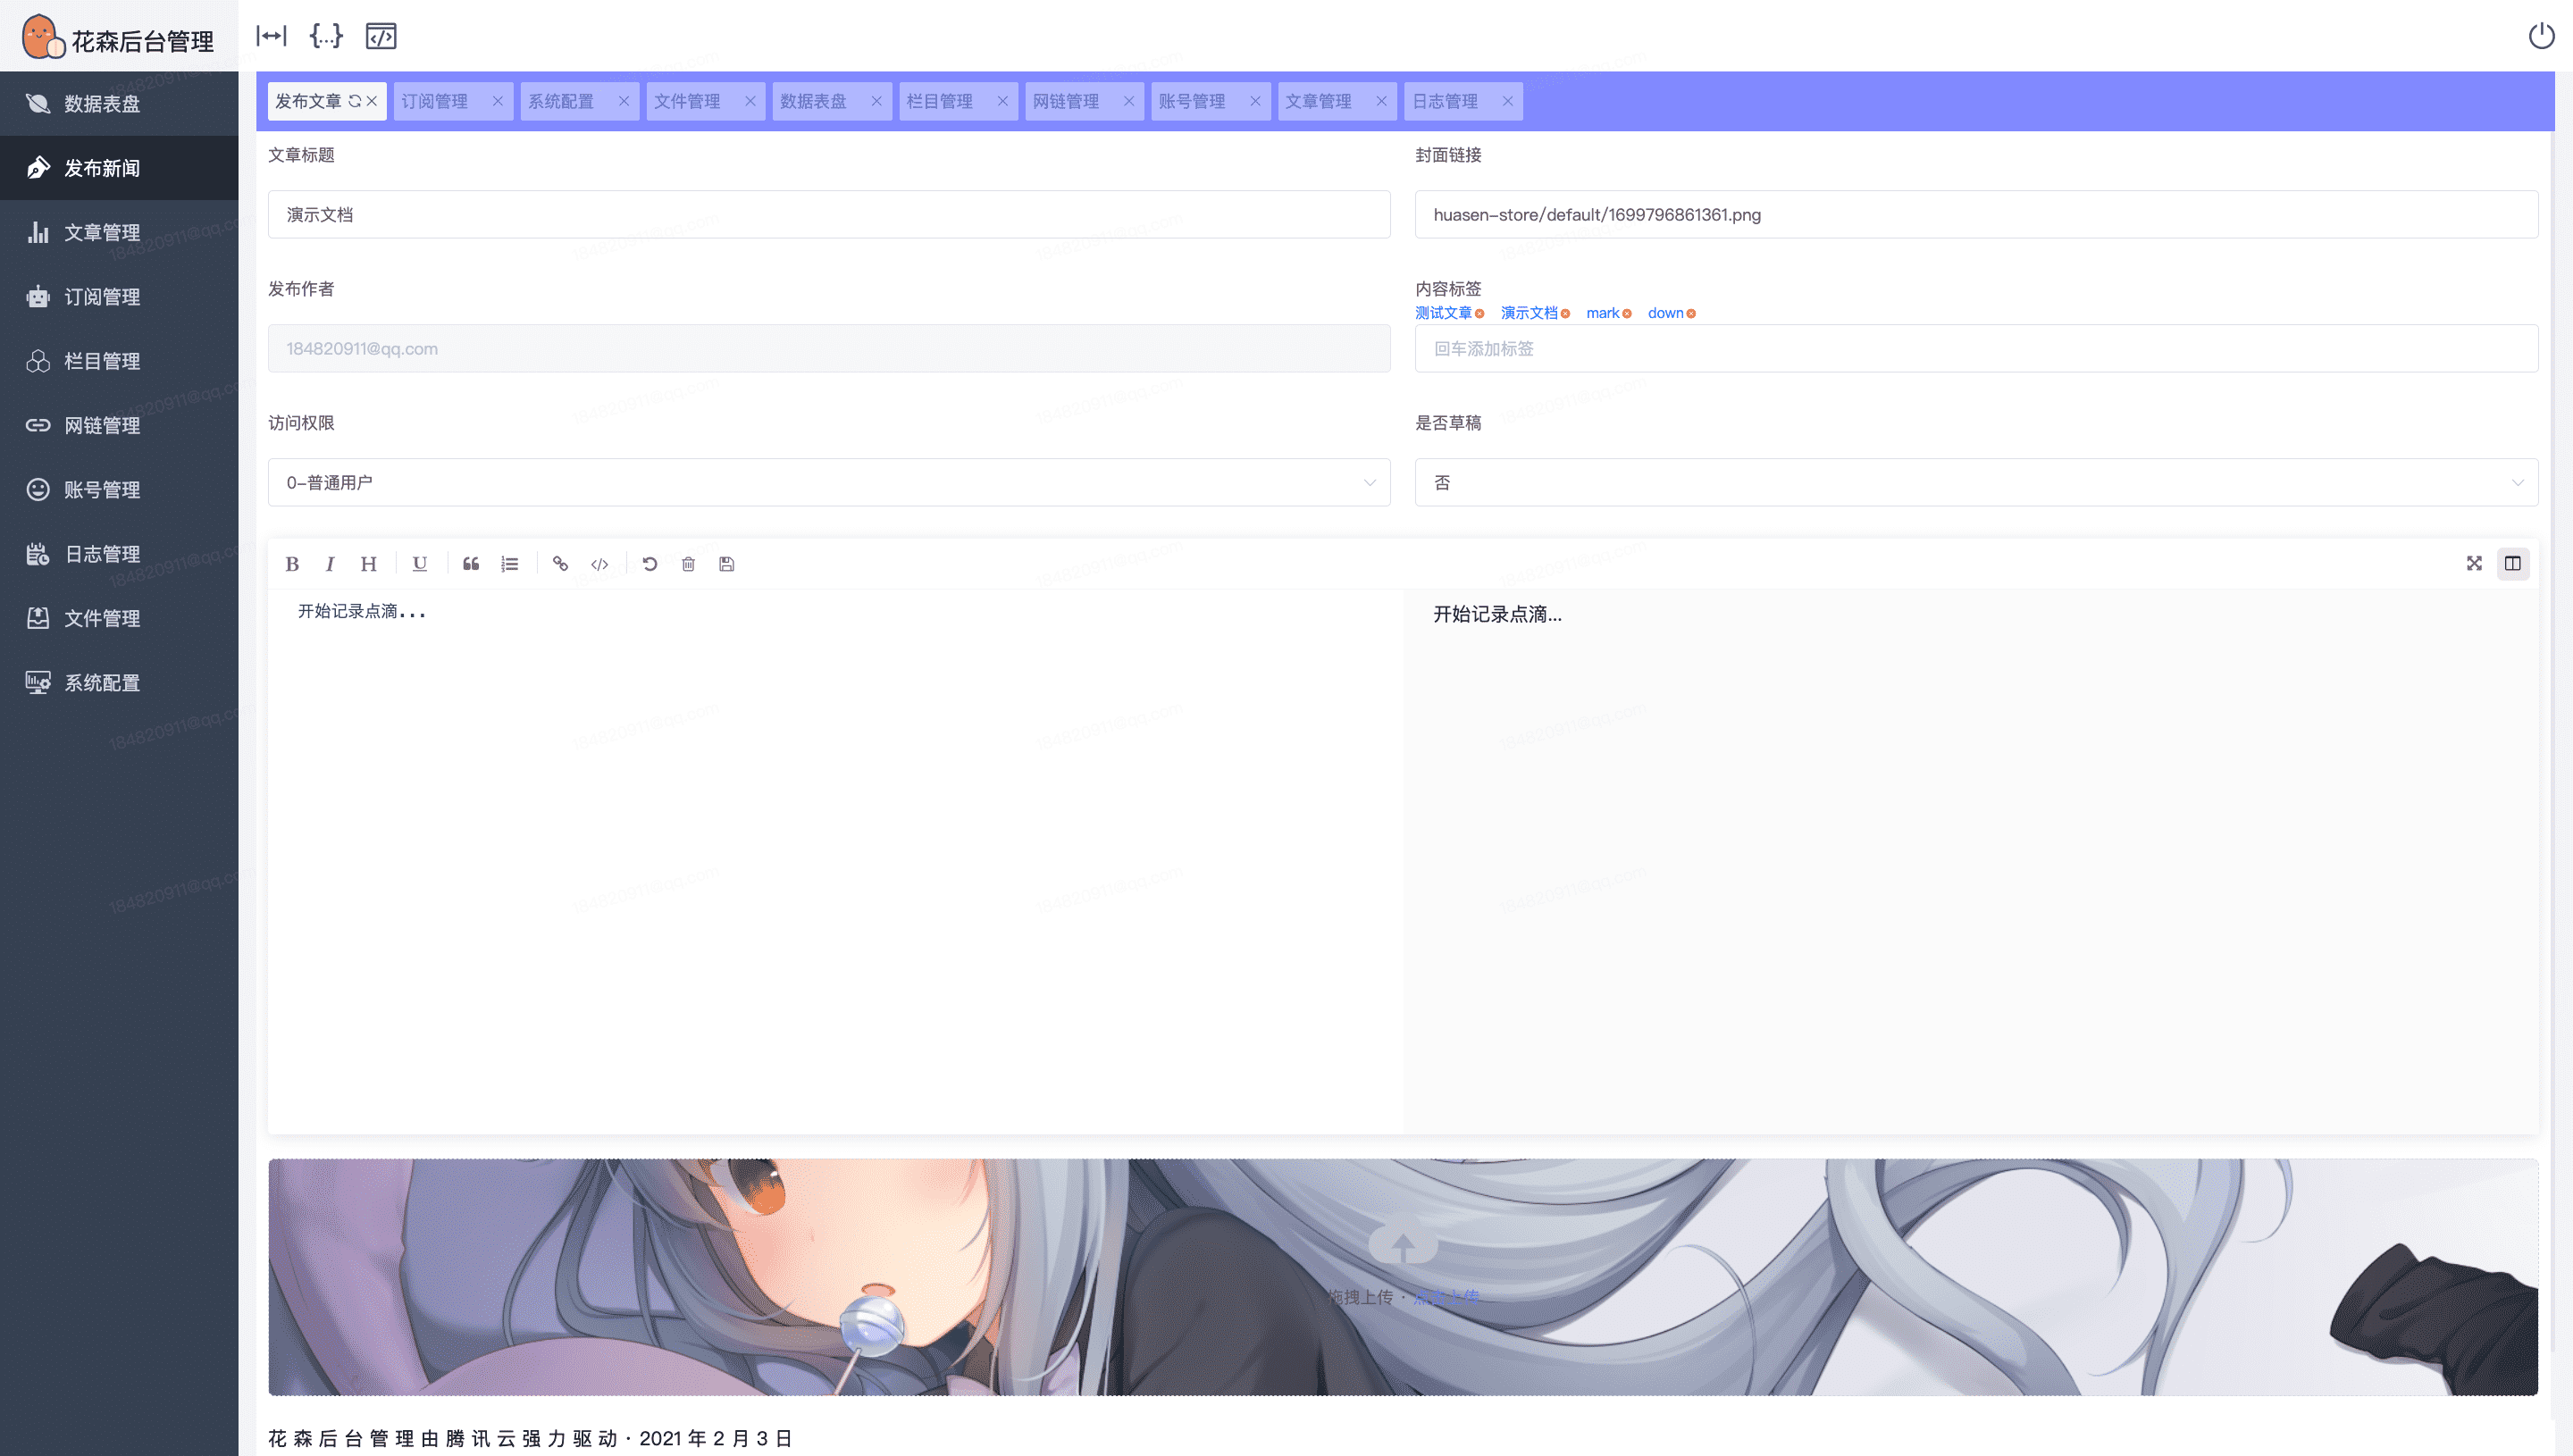Viewport: 2573px width, 1456px height.
Task: Click the 发布作者 email field
Action: point(829,348)
